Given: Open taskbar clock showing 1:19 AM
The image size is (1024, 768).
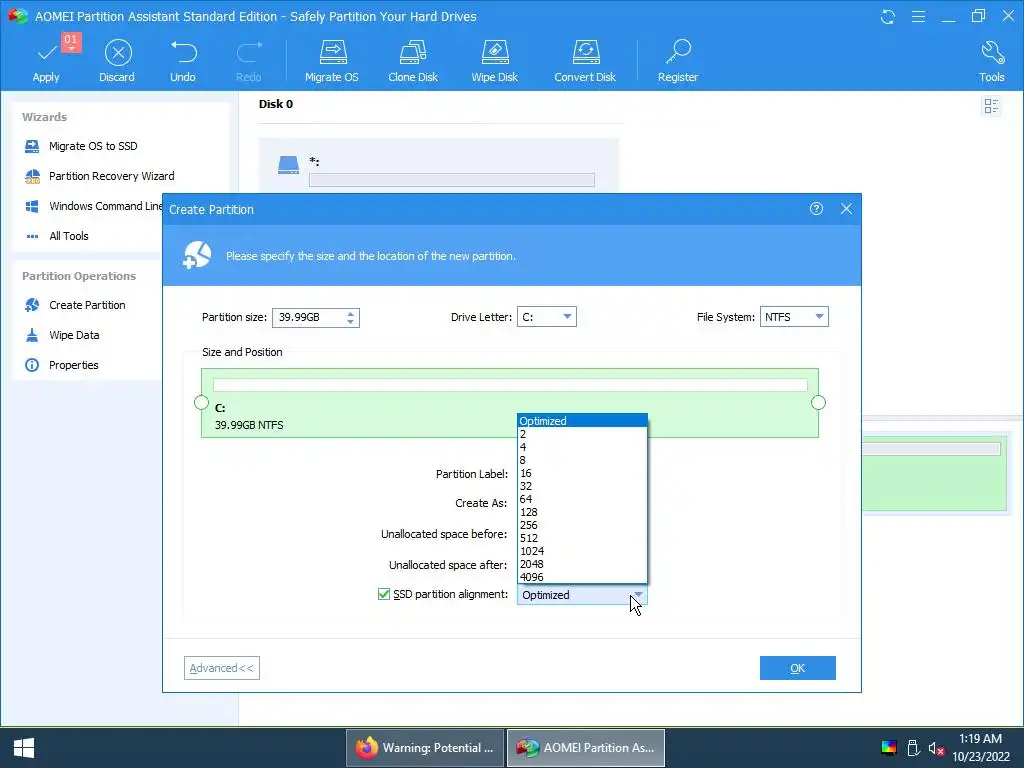Looking at the screenshot, I should tap(981, 748).
